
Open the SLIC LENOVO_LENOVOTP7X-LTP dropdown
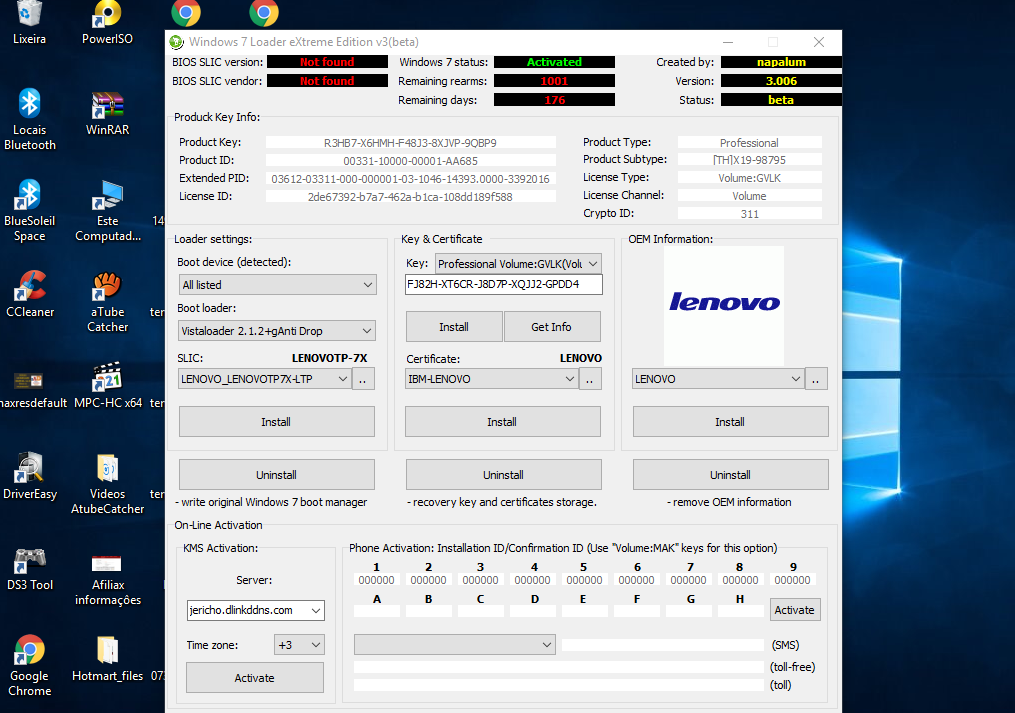click(x=265, y=379)
